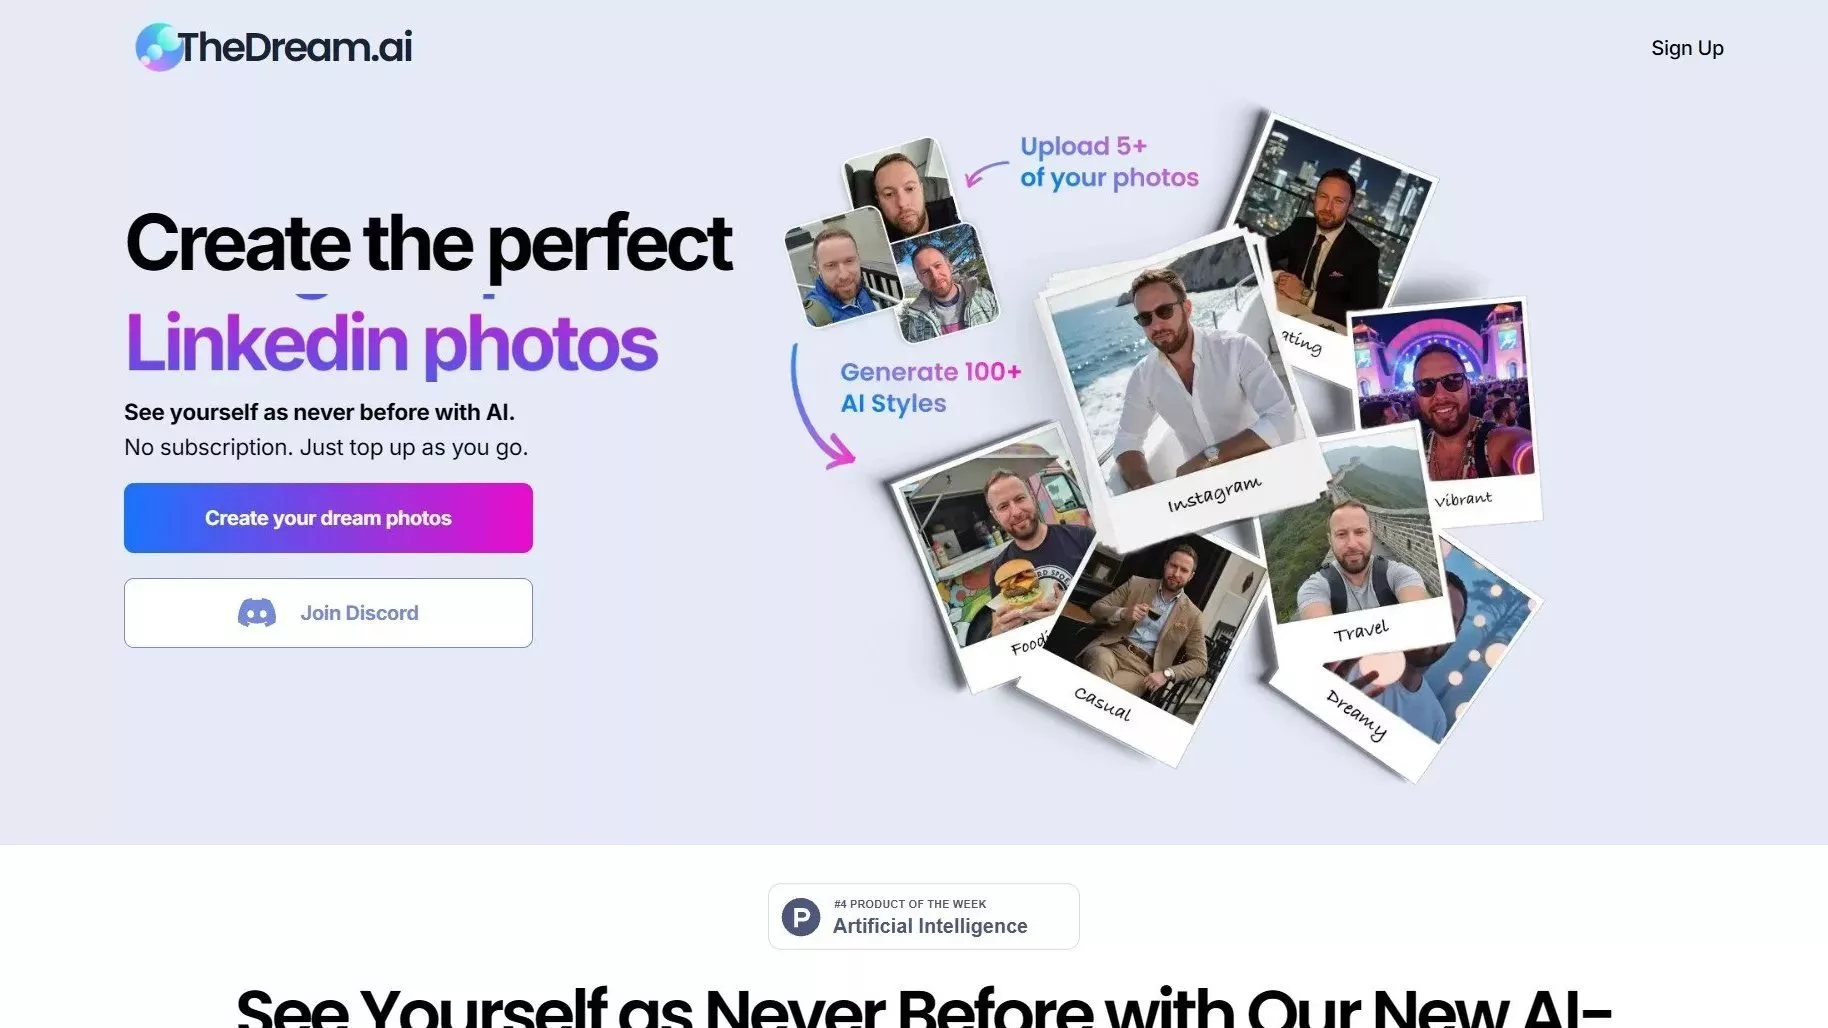Click the Product Hunt P badge icon

click(801, 917)
